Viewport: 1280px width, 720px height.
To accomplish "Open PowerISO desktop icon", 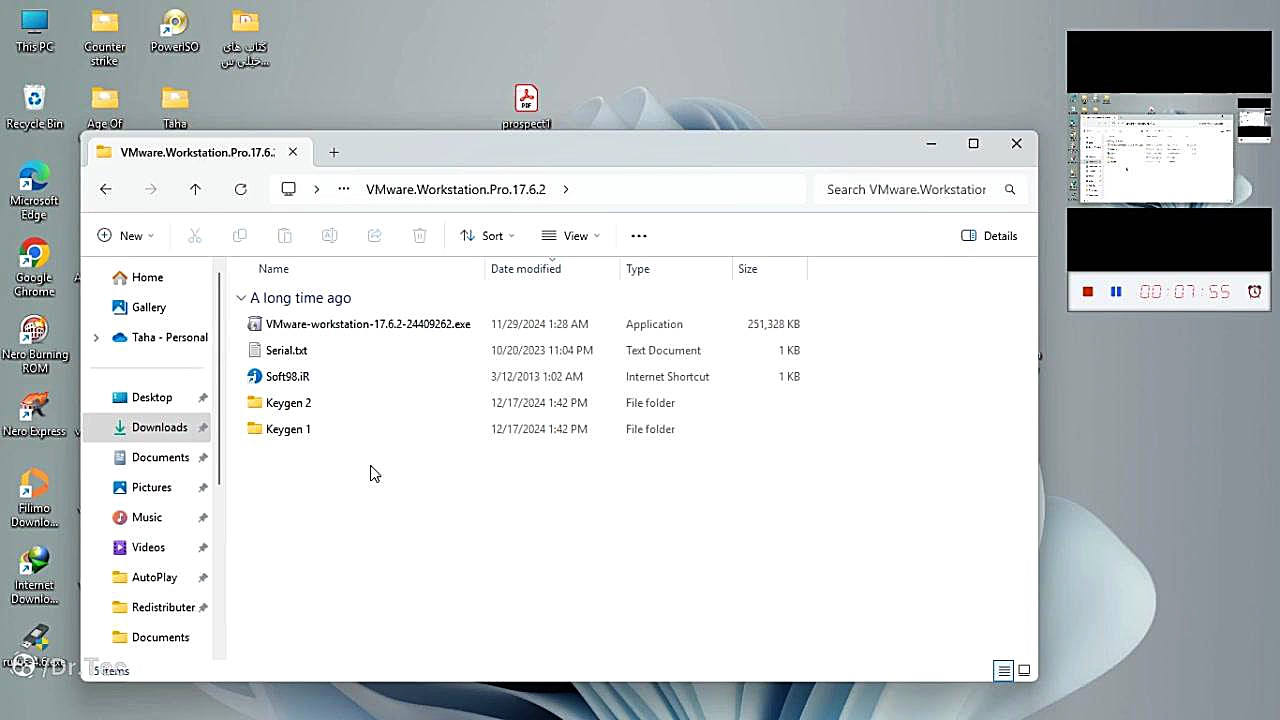I will click(175, 32).
